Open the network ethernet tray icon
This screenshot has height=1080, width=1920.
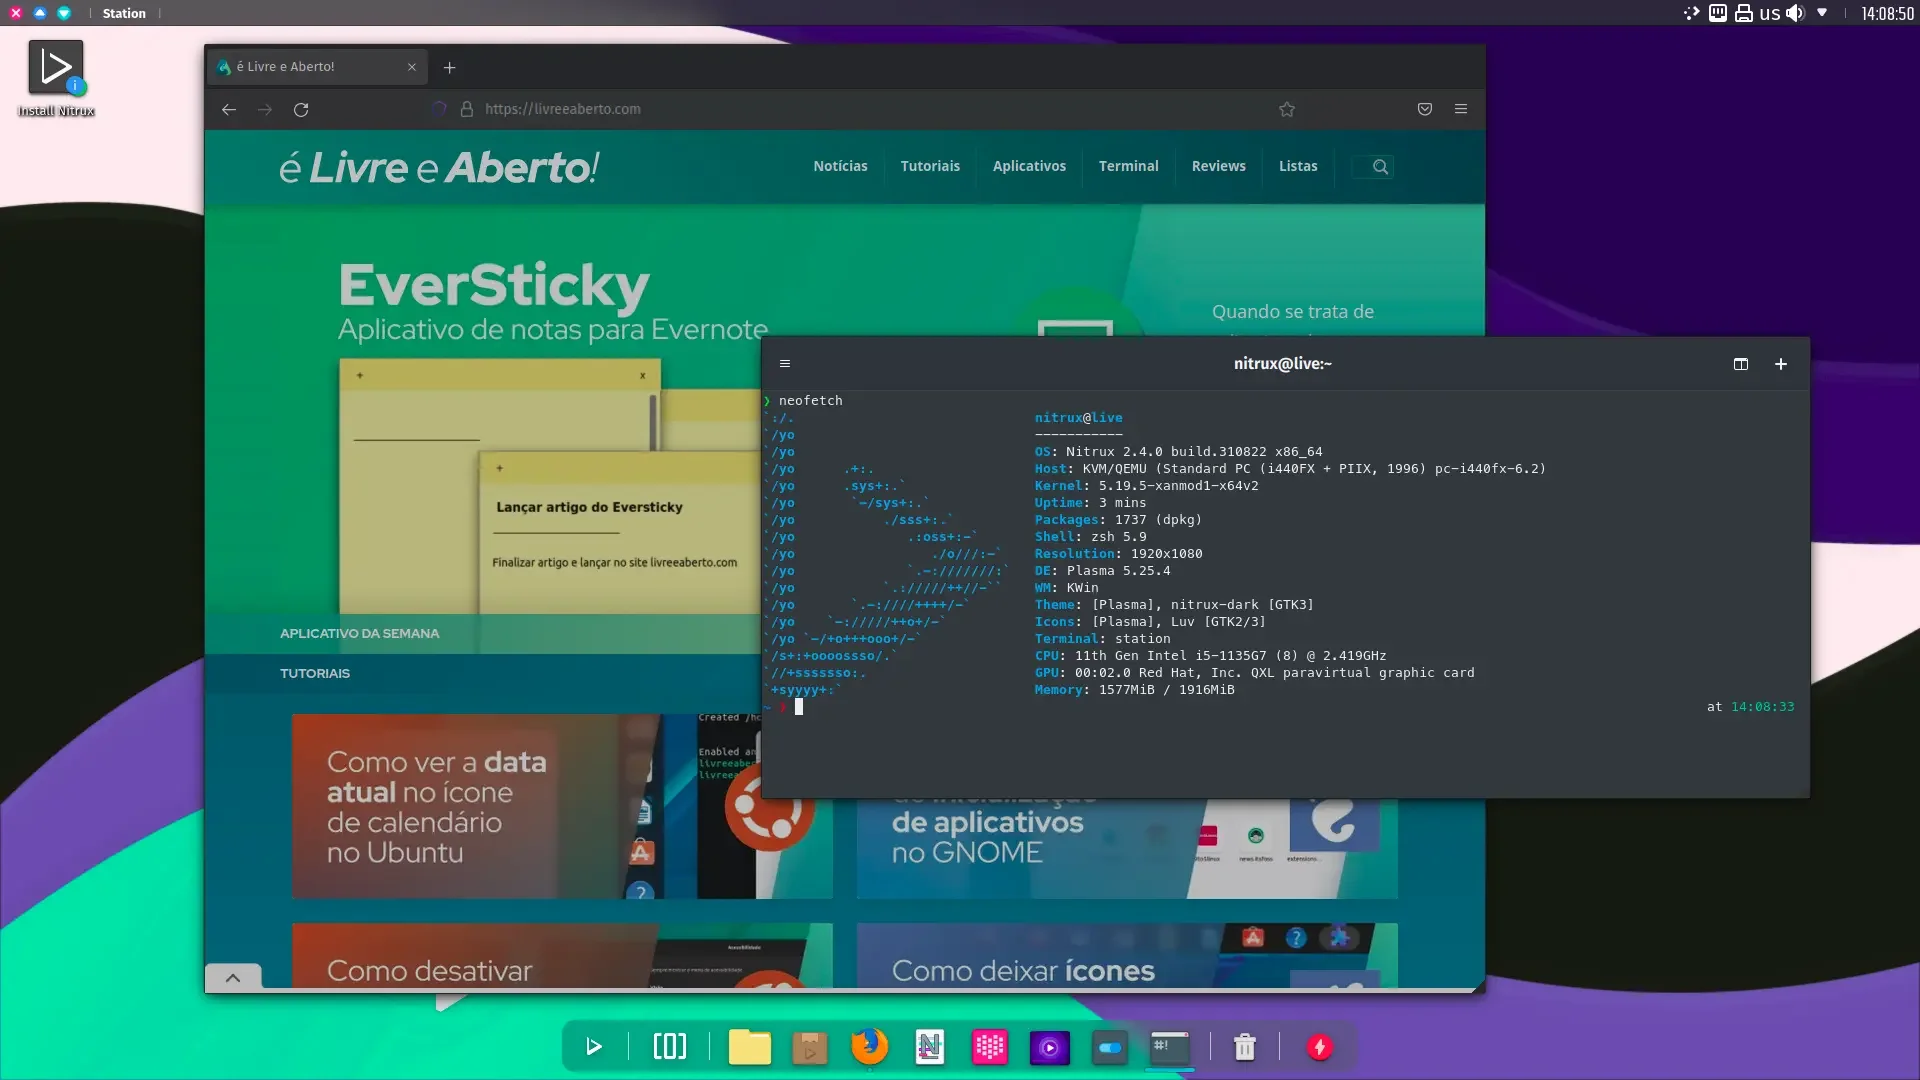point(1718,13)
